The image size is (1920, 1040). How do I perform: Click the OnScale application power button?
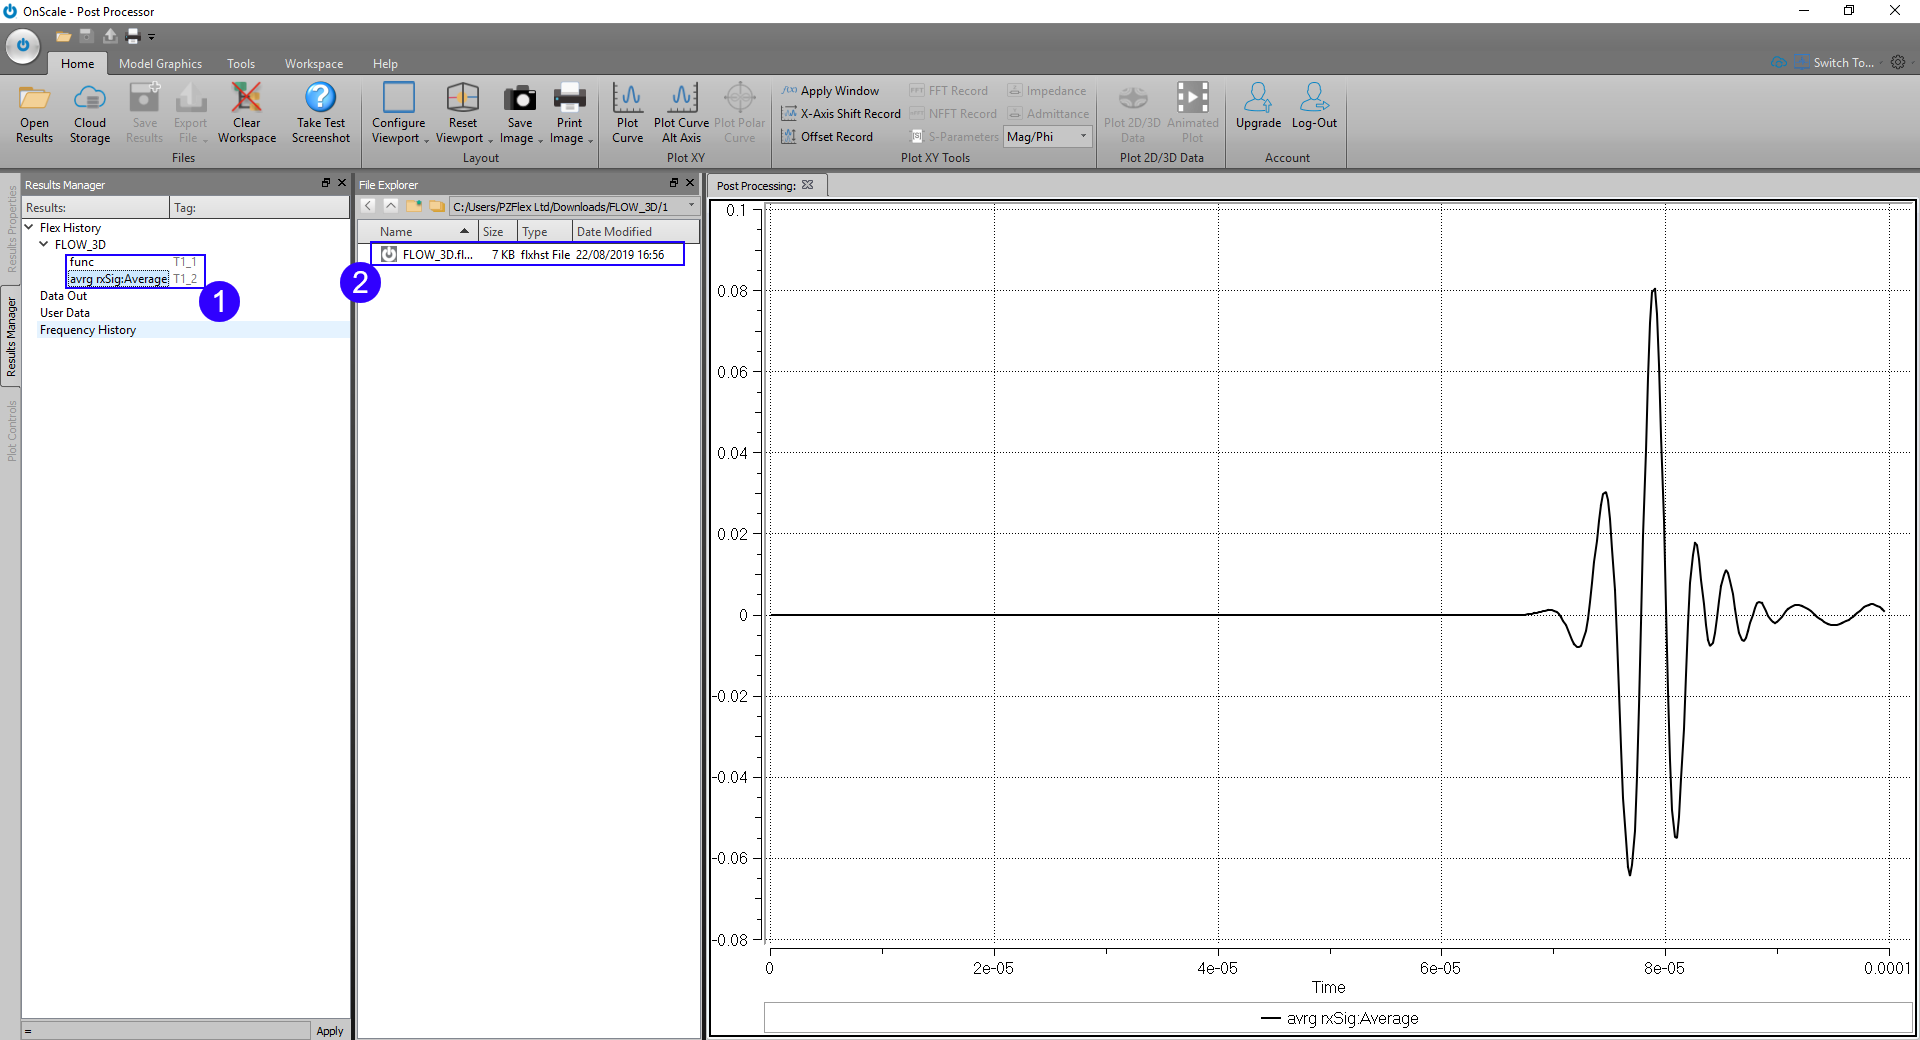click(x=22, y=45)
